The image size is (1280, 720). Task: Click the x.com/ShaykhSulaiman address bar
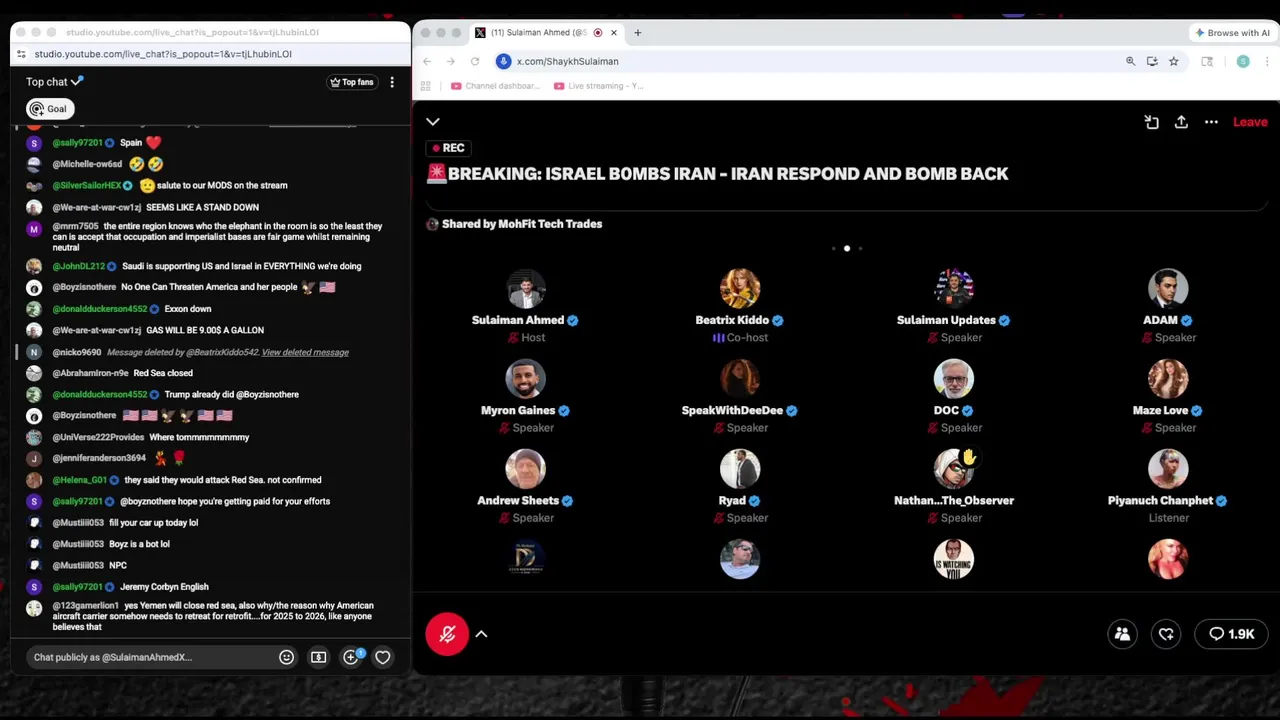(567, 61)
